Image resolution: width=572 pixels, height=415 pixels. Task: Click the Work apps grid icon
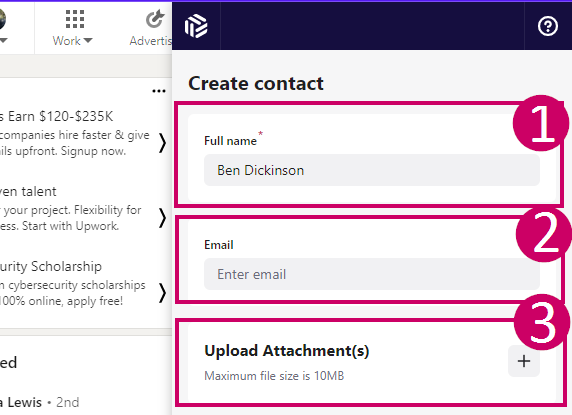pyautogui.click(x=75, y=19)
